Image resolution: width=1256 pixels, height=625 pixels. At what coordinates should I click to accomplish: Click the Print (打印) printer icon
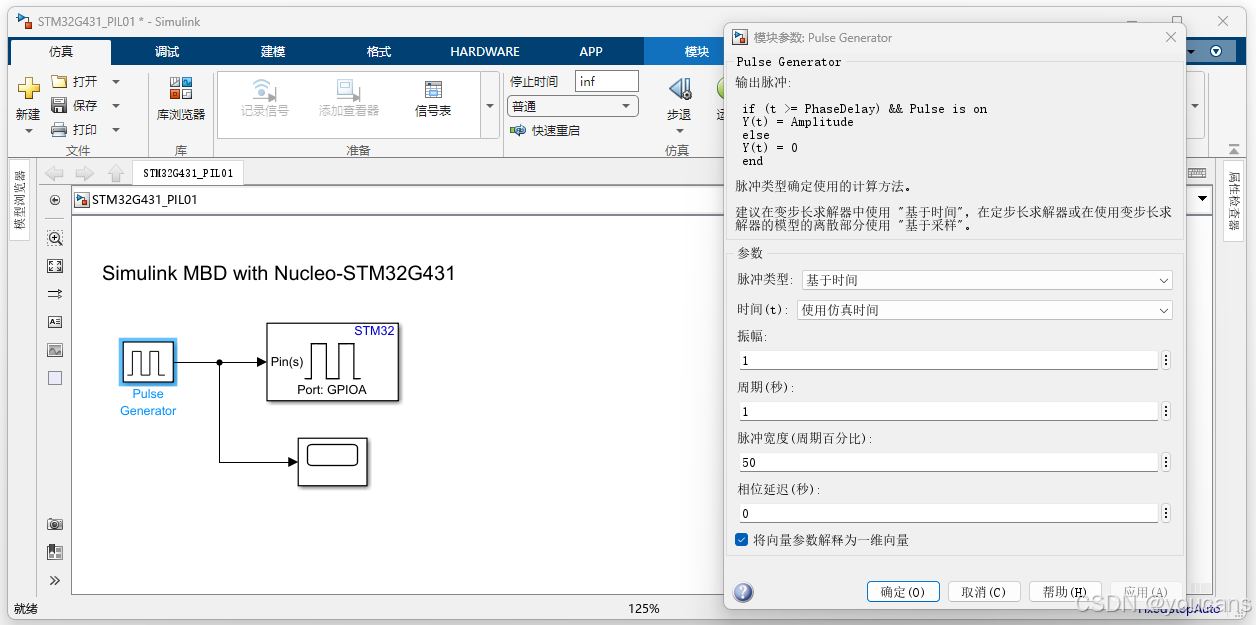[59, 129]
